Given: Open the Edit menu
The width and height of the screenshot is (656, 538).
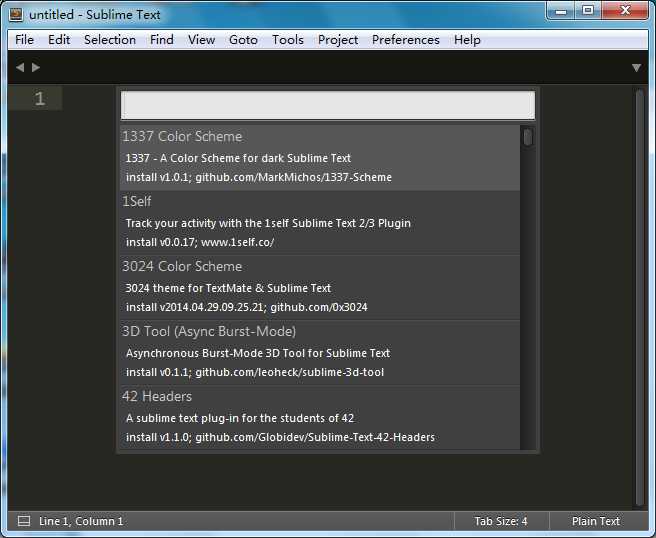Looking at the screenshot, I should (59, 40).
